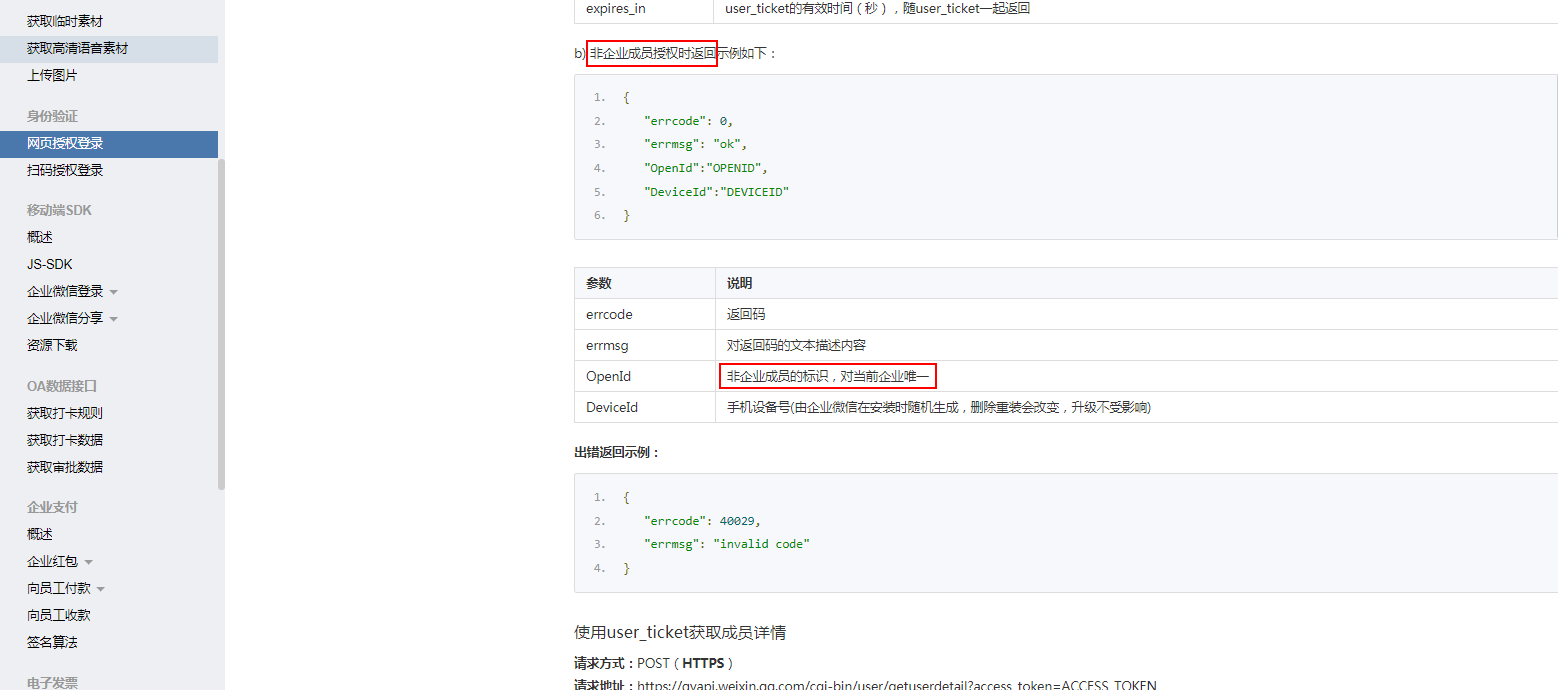Open 资源下载 in the sidebar

coord(52,344)
